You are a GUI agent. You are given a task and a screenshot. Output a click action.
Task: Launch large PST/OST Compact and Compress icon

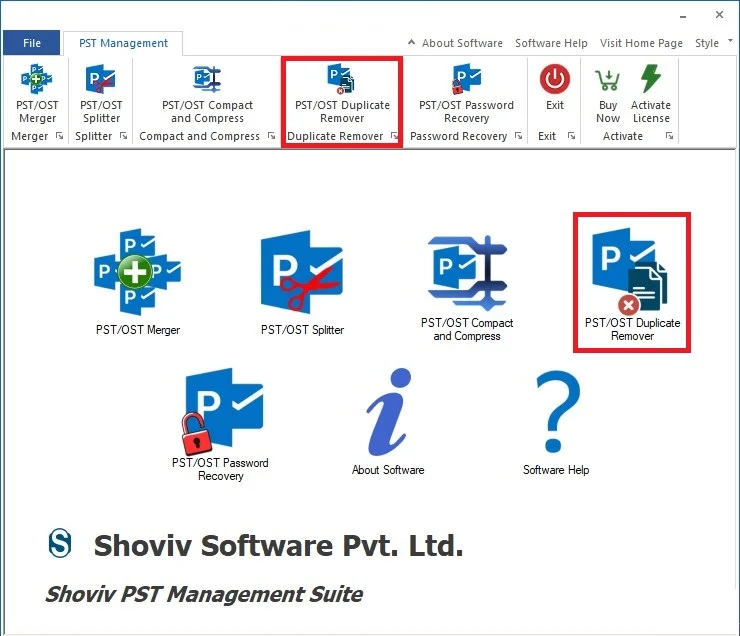pos(467,271)
